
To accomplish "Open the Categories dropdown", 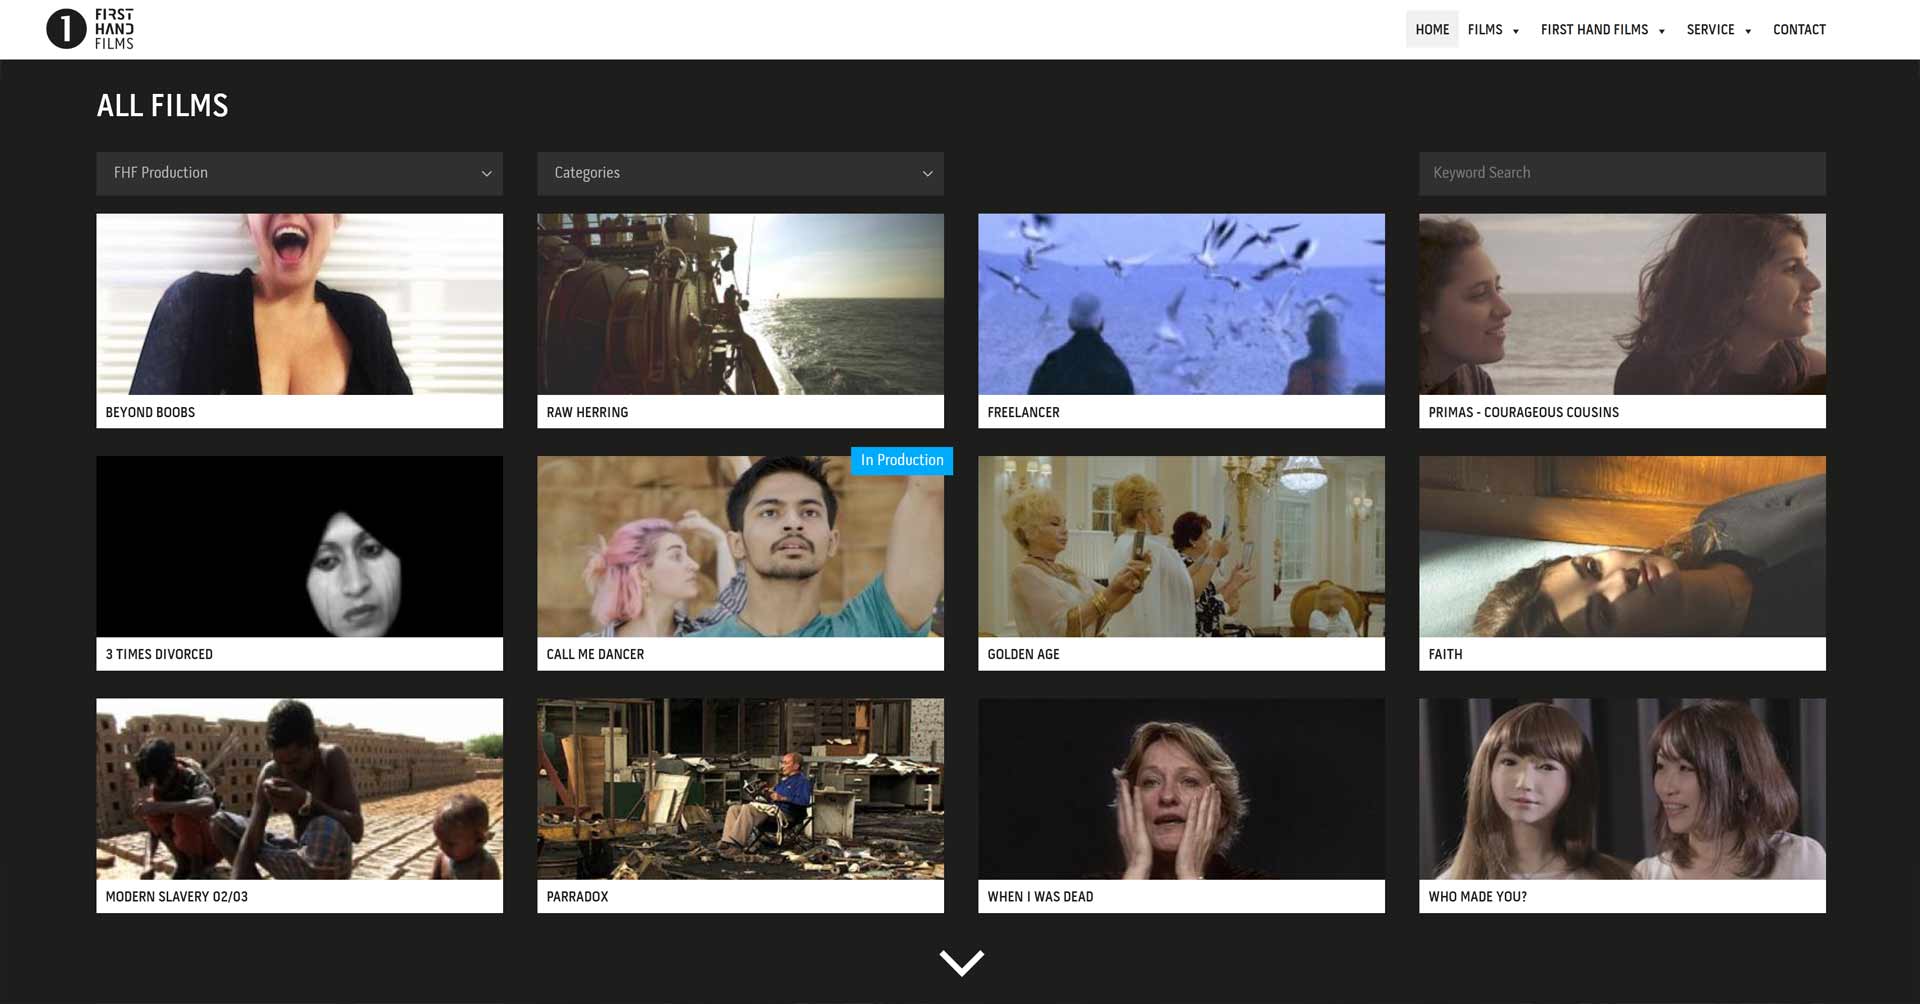I will click(x=740, y=173).
